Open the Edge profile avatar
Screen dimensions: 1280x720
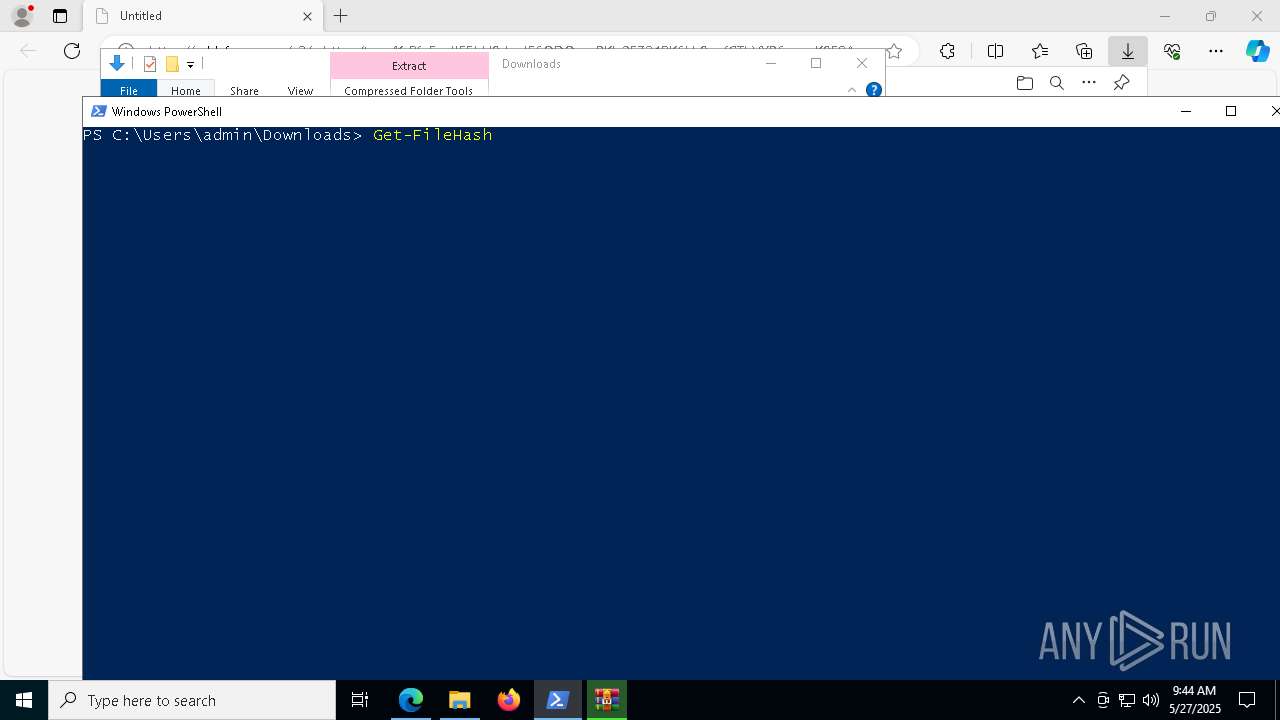[22, 16]
